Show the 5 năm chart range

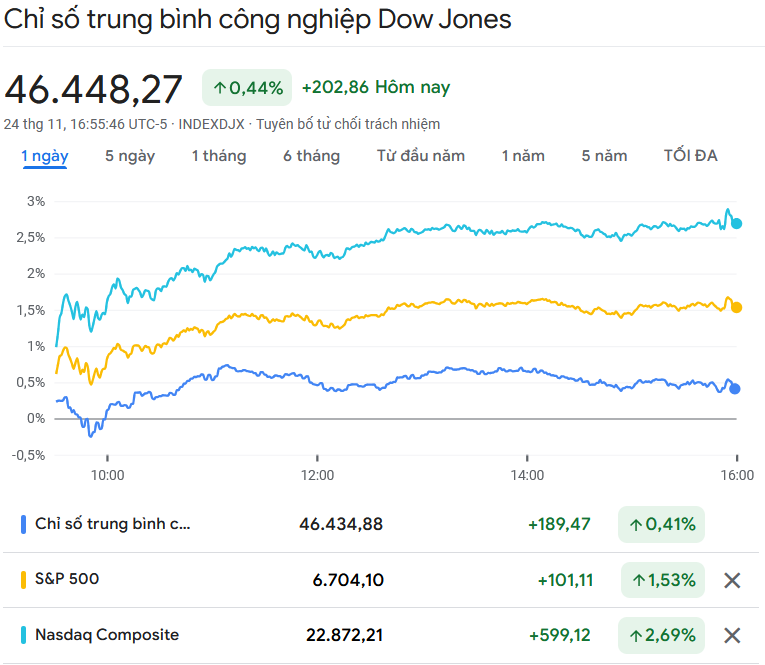[604, 156]
